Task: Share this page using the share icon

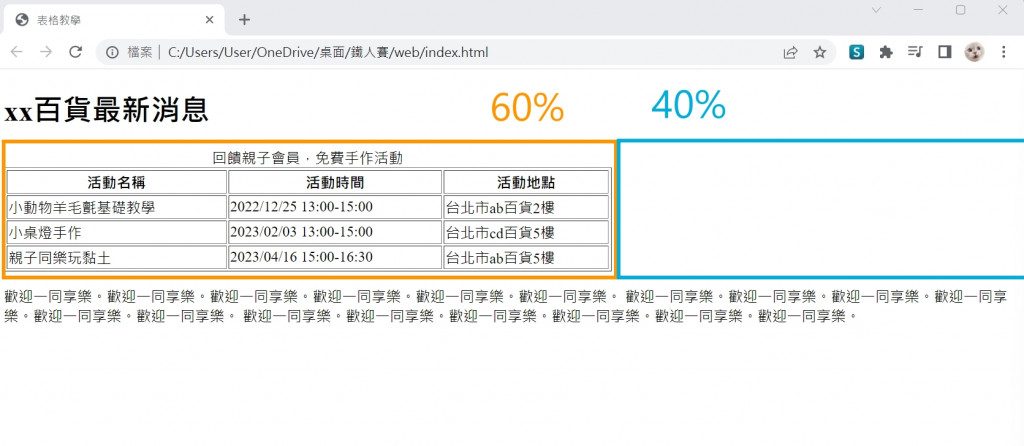Action: click(790, 52)
